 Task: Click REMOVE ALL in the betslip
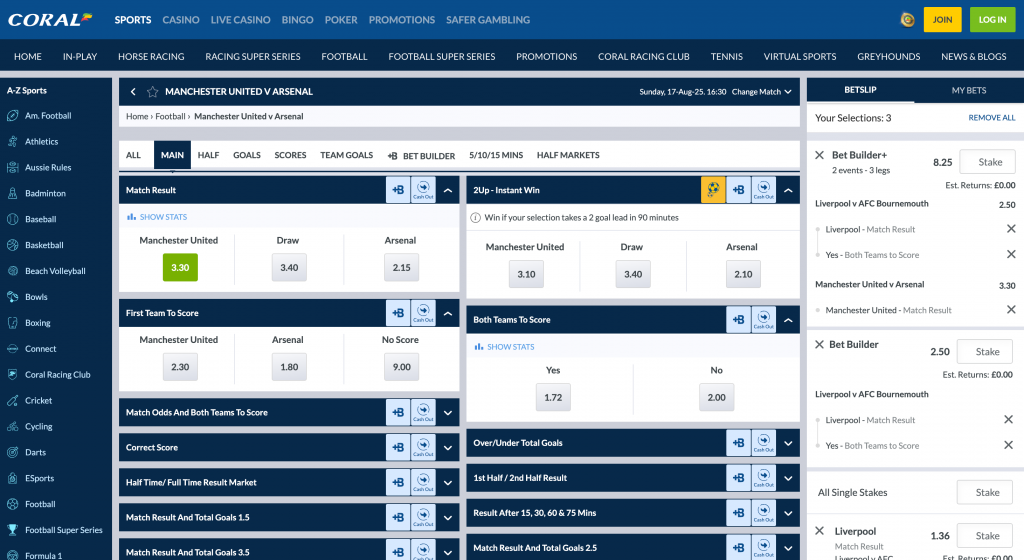[991, 118]
